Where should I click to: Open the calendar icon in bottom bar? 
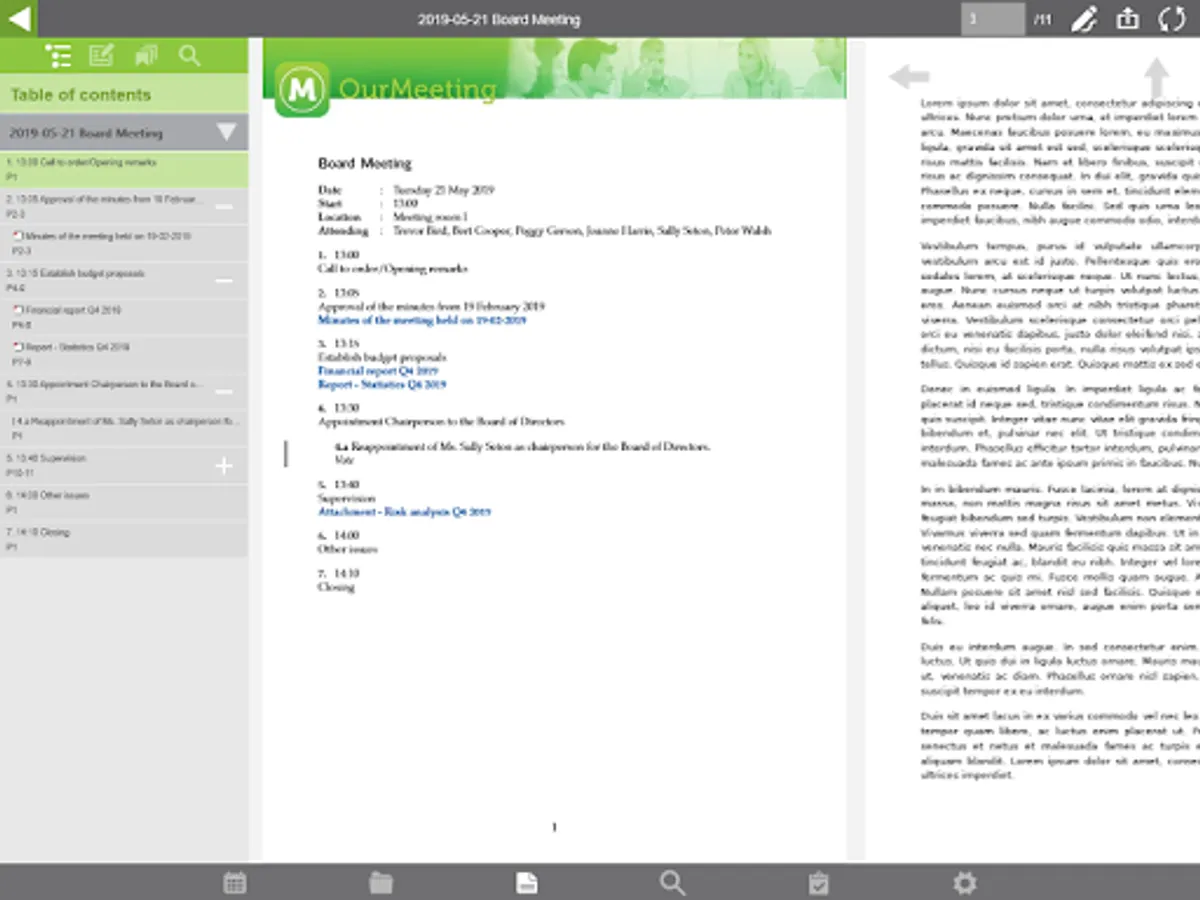pyautogui.click(x=235, y=882)
